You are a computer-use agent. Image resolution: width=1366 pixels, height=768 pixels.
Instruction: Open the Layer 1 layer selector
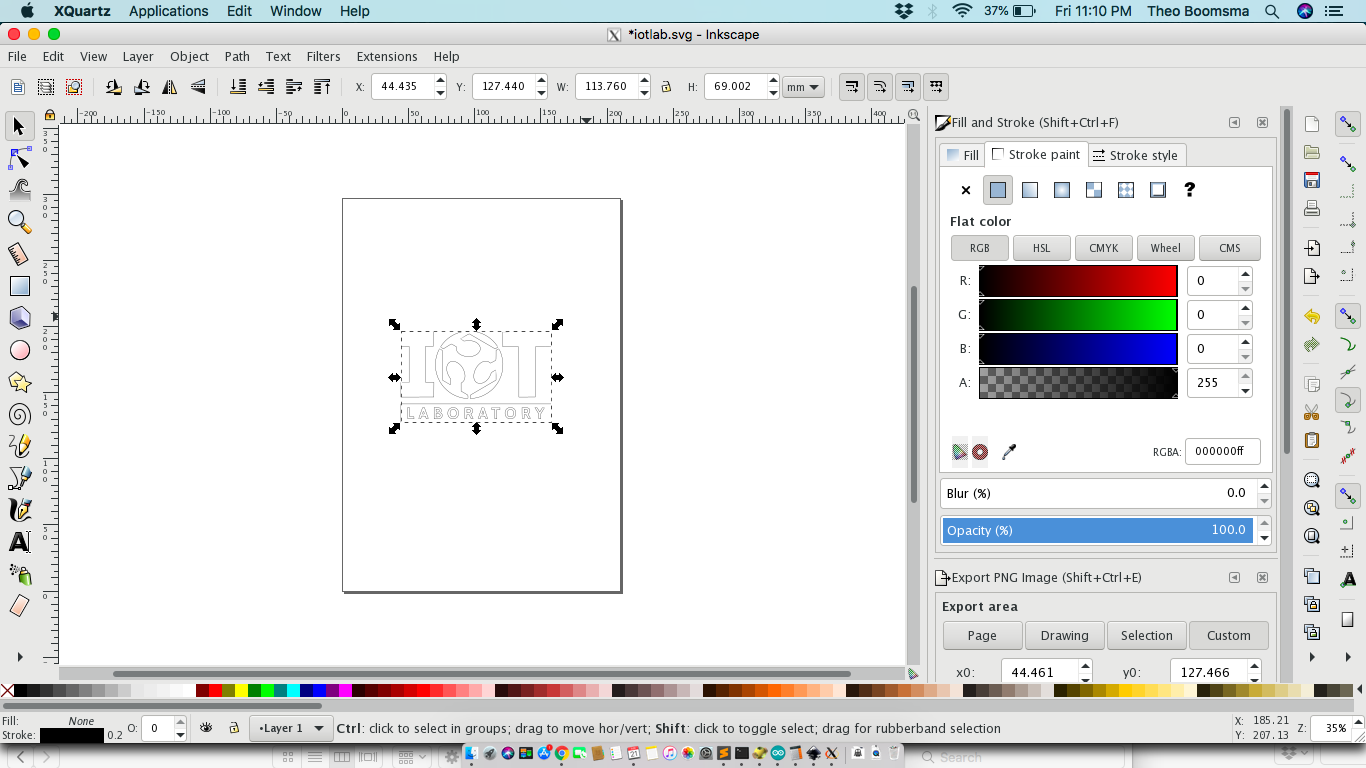coord(290,728)
